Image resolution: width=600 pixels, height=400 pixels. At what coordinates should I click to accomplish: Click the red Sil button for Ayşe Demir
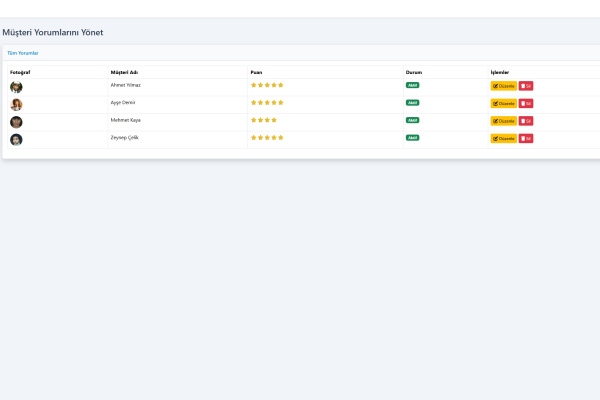(526, 103)
